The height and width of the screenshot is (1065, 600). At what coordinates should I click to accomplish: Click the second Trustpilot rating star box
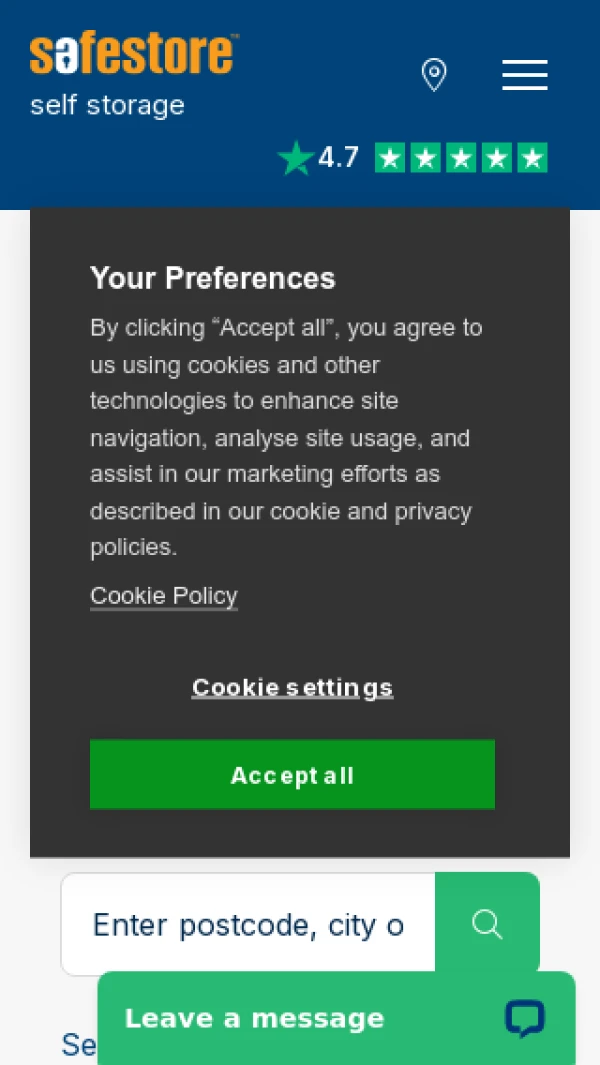(426, 158)
